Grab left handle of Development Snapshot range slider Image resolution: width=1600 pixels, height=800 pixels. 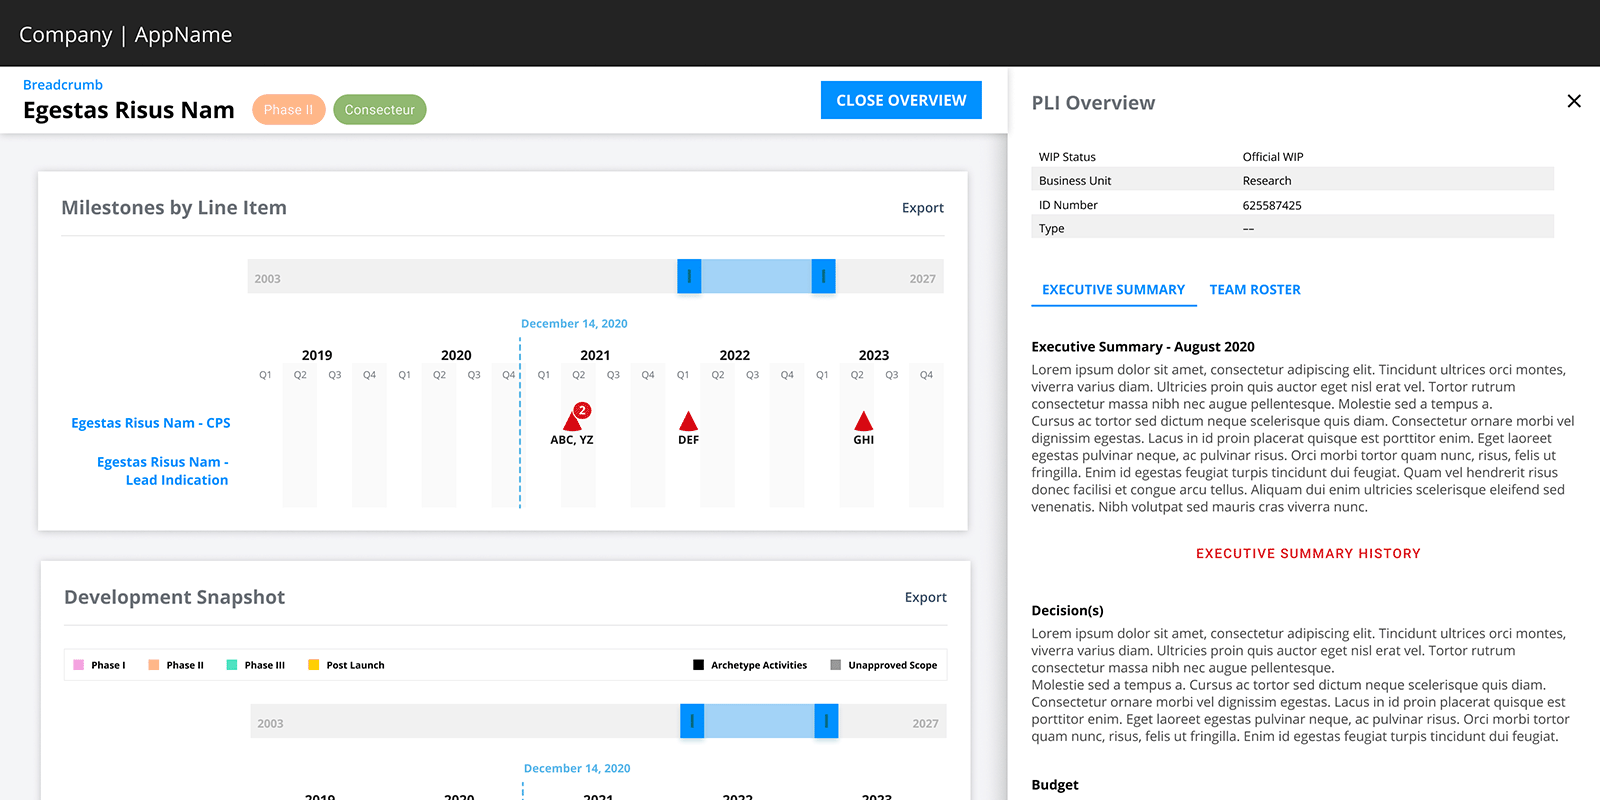pos(692,721)
